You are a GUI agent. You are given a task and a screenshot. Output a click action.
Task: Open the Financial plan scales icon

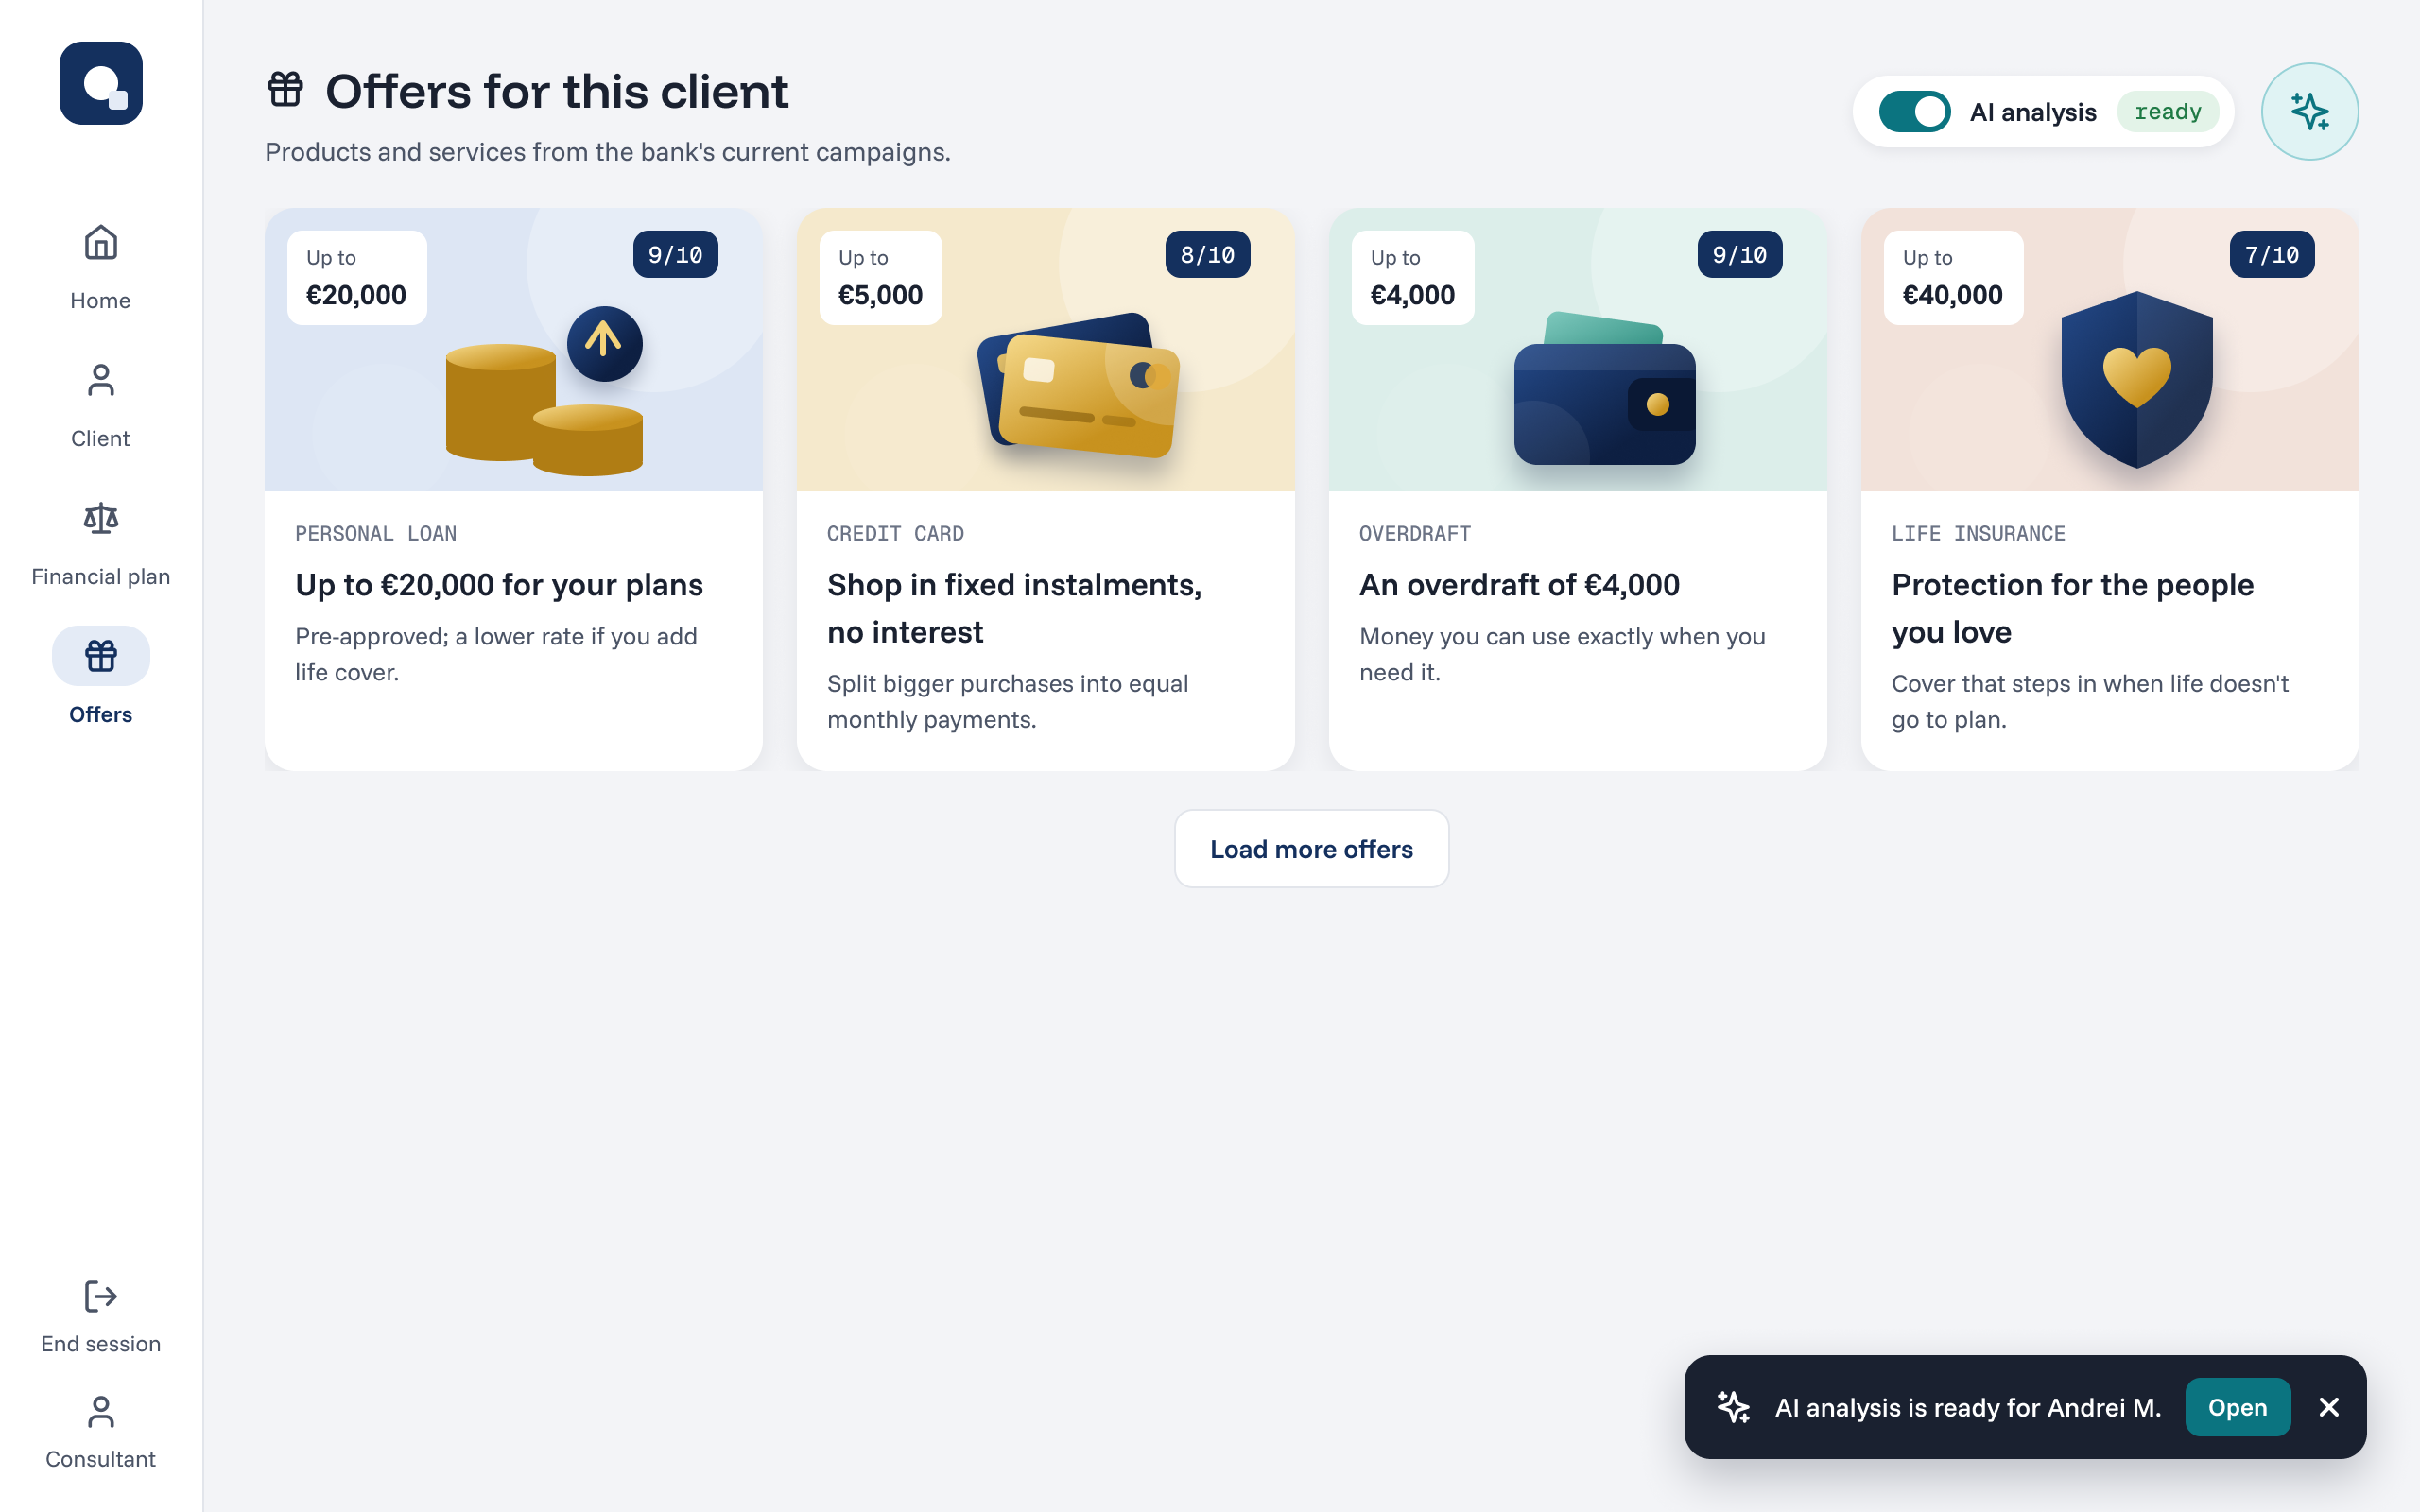click(101, 518)
